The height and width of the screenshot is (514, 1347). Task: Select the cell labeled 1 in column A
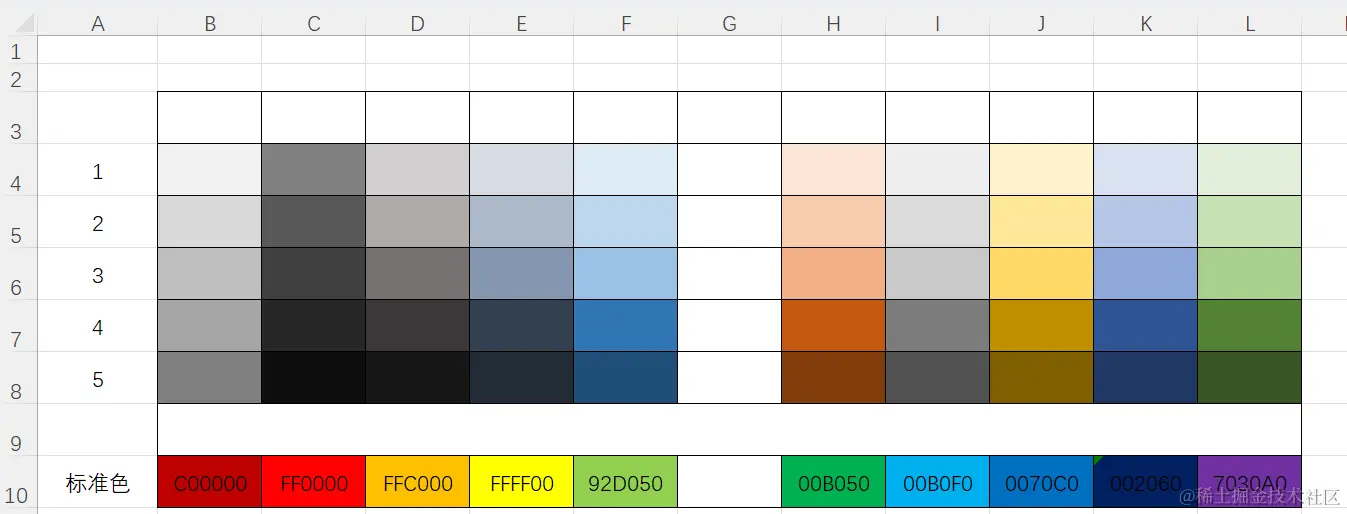coord(98,171)
